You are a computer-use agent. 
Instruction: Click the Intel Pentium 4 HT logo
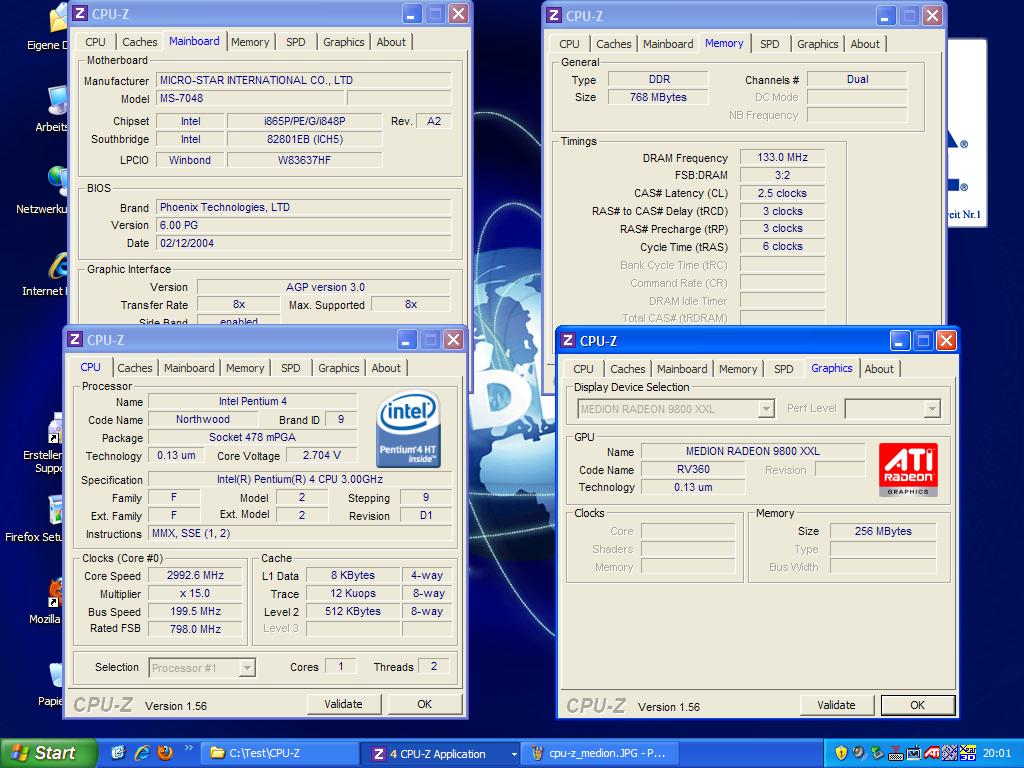pyautogui.click(x=409, y=430)
